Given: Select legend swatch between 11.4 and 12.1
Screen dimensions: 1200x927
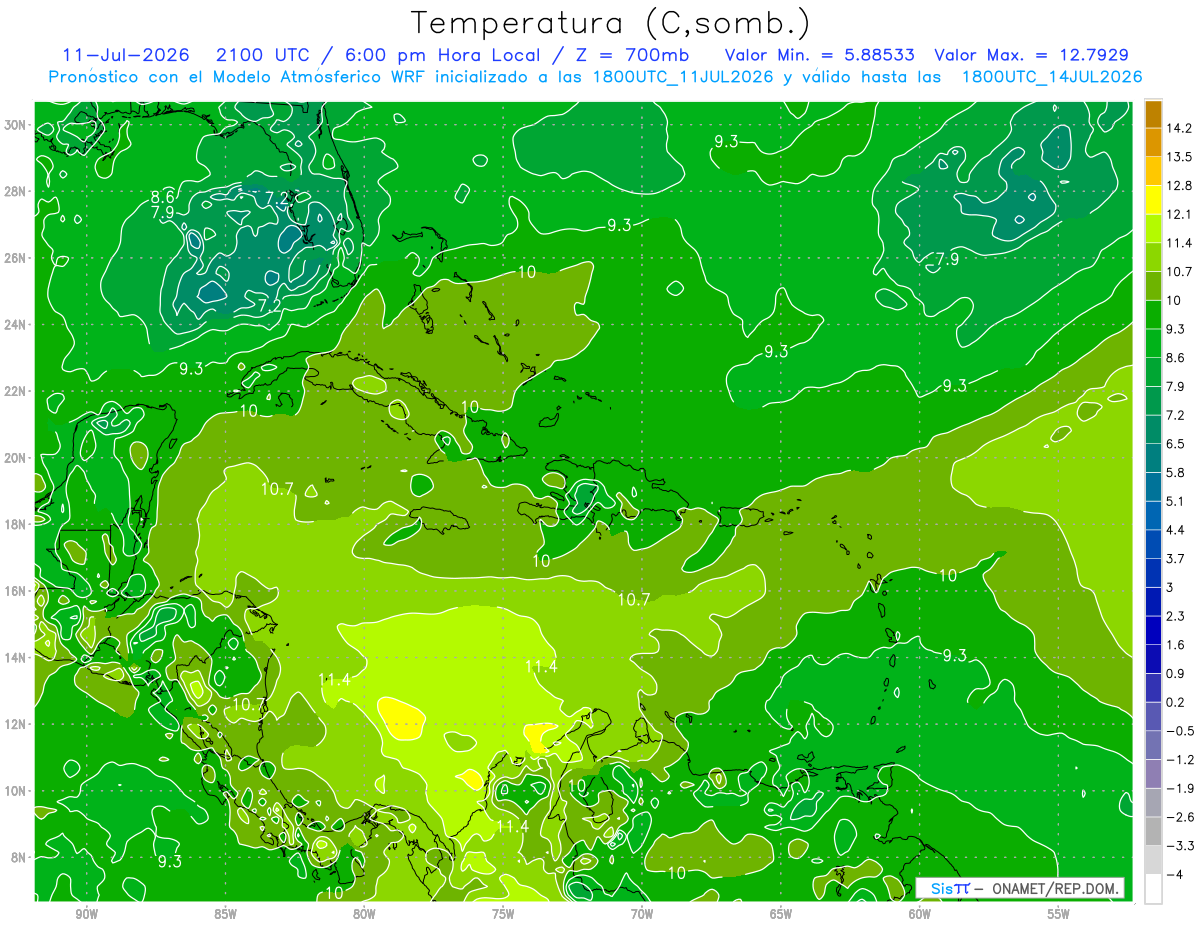Looking at the screenshot, I should point(1153,229).
